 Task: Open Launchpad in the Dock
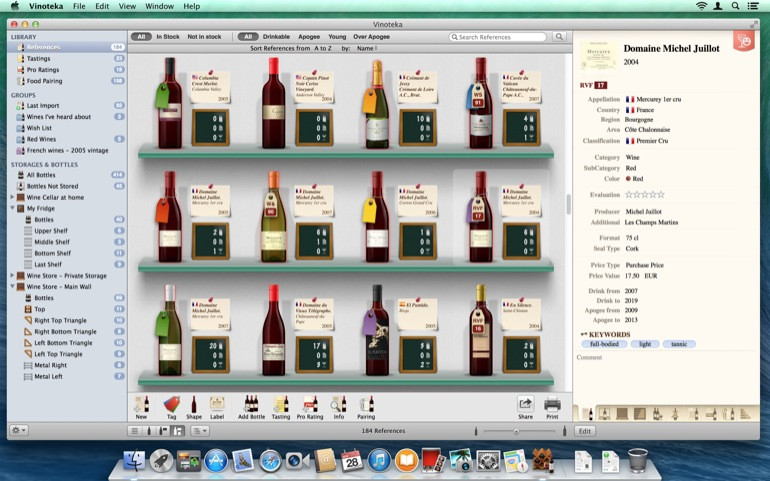coord(161,461)
